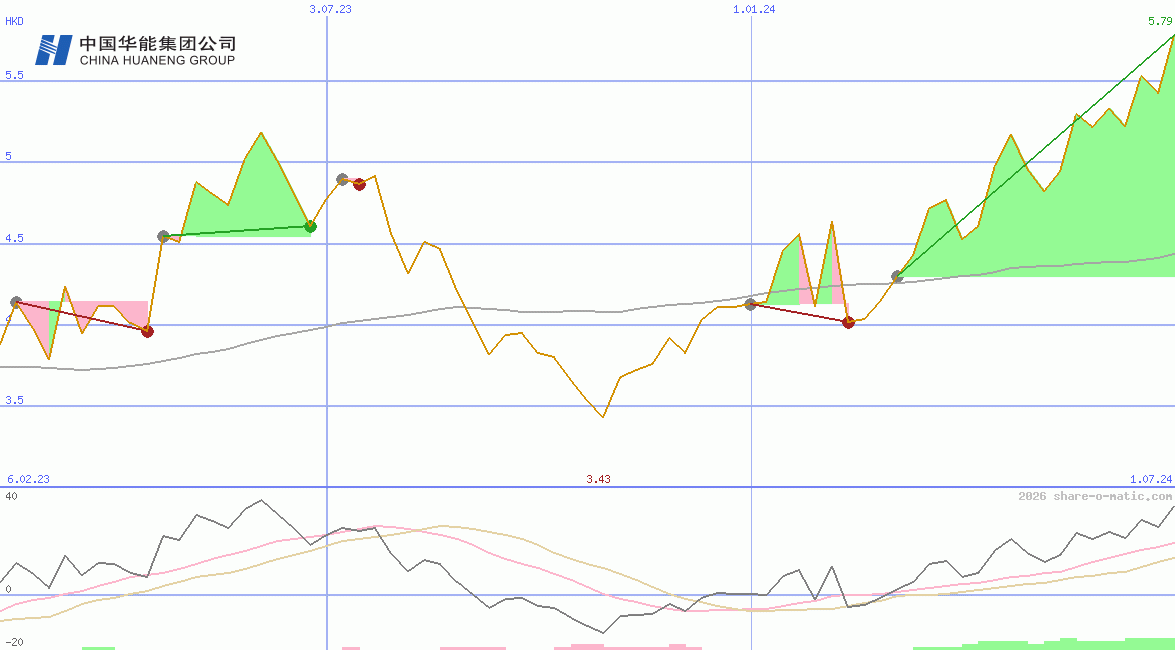Image resolution: width=1175 pixels, height=650 pixels.
Task: Select the 3.43 low price label
Action: [x=597, y=479]
